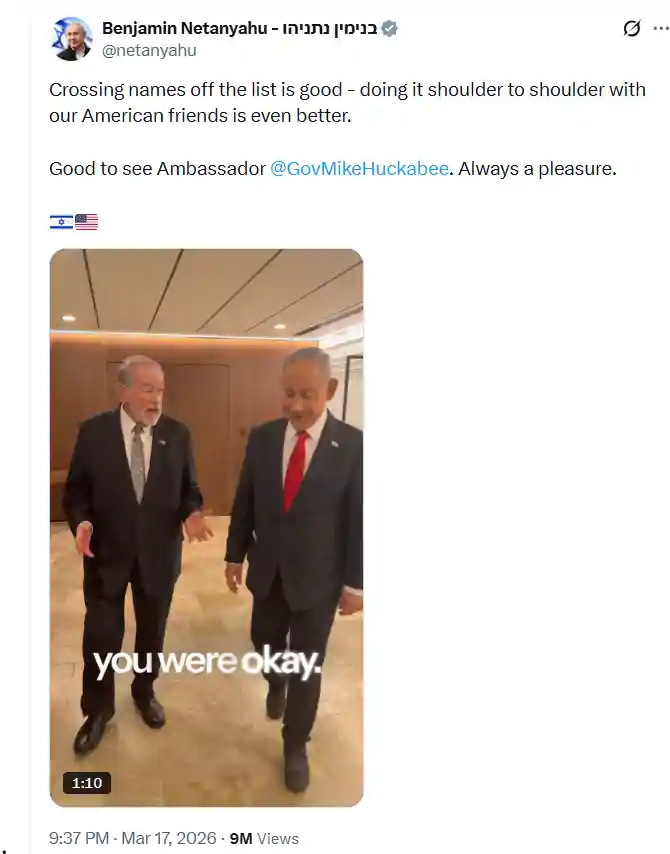The width and height of the screenshot is (670, 854).
Task: Click the blue verified badge
Action: tap(389, 28)
